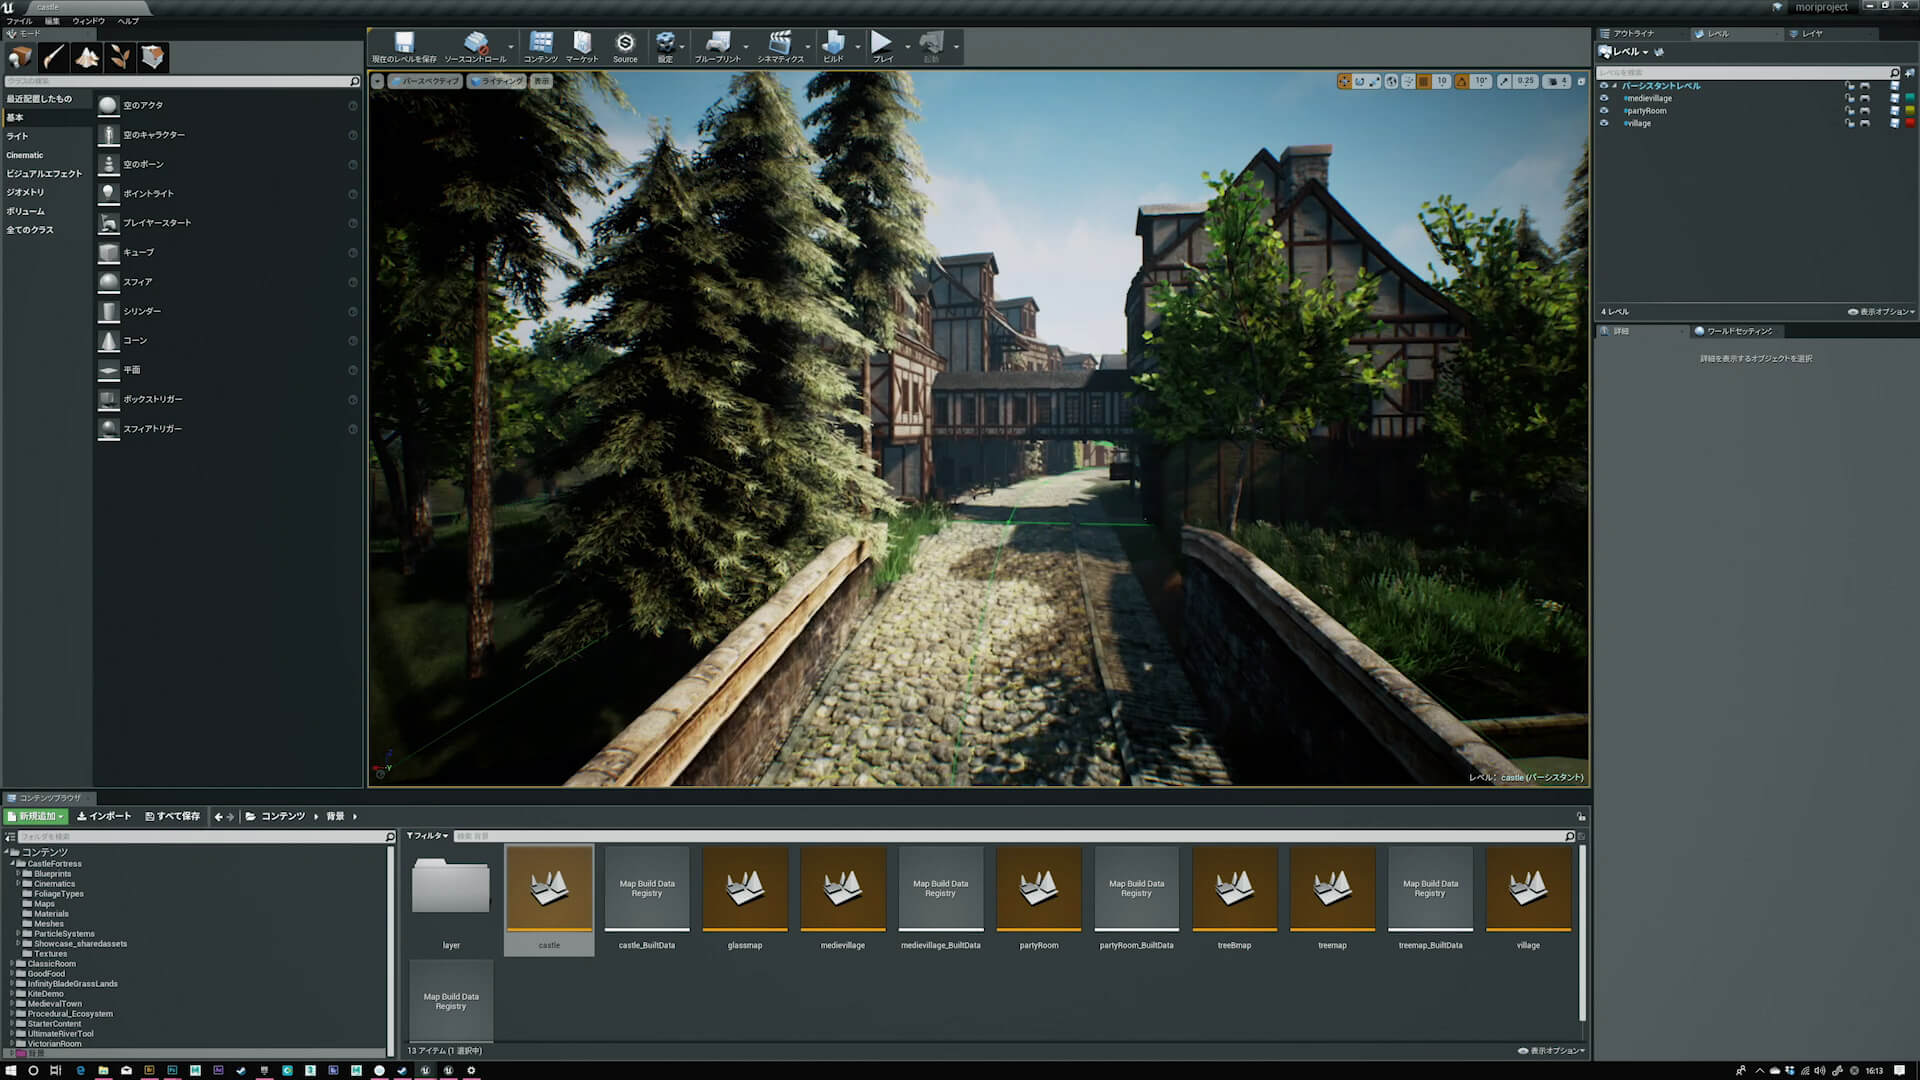
Task: Change the color swatch of the village level
Action: coord(1911,124)
